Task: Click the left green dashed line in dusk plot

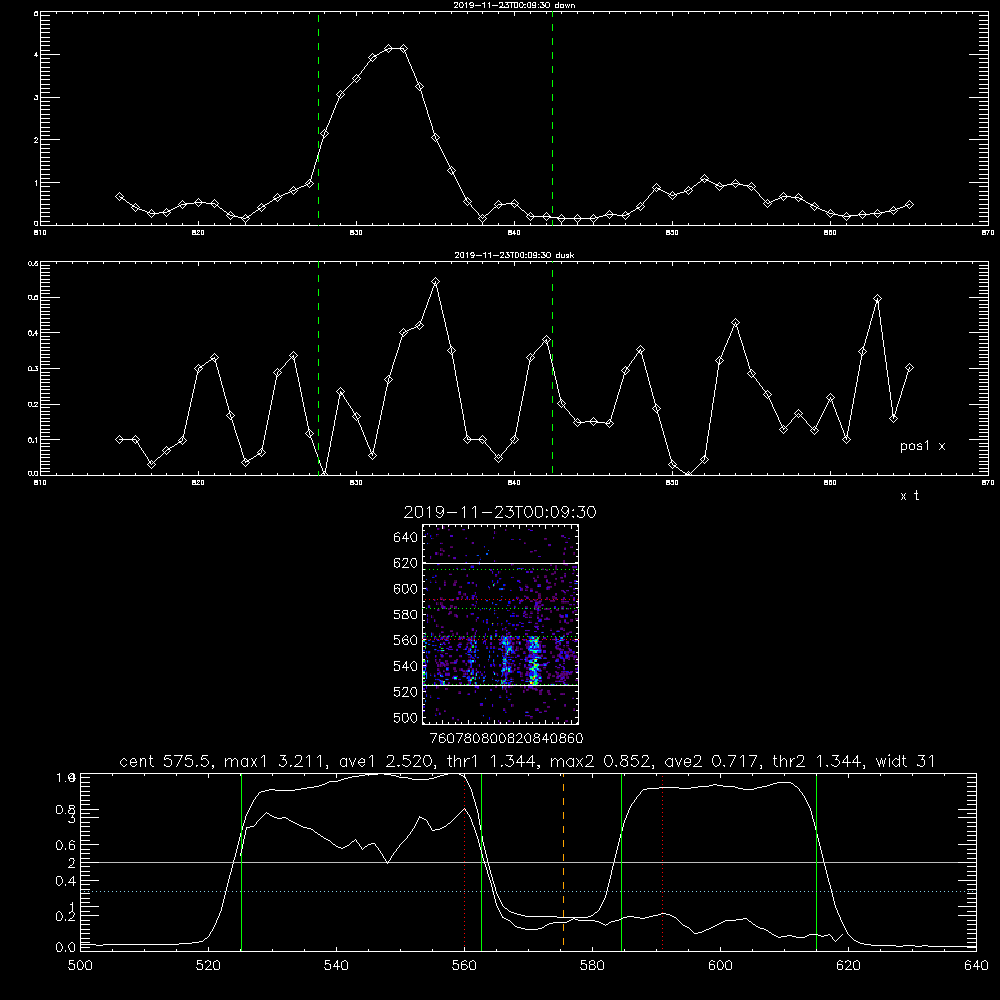Action: (x=318, y=369)
